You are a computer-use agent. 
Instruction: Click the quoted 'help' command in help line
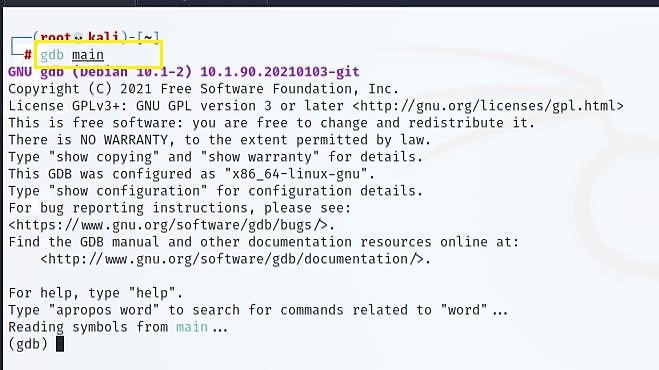click(152, 293)
